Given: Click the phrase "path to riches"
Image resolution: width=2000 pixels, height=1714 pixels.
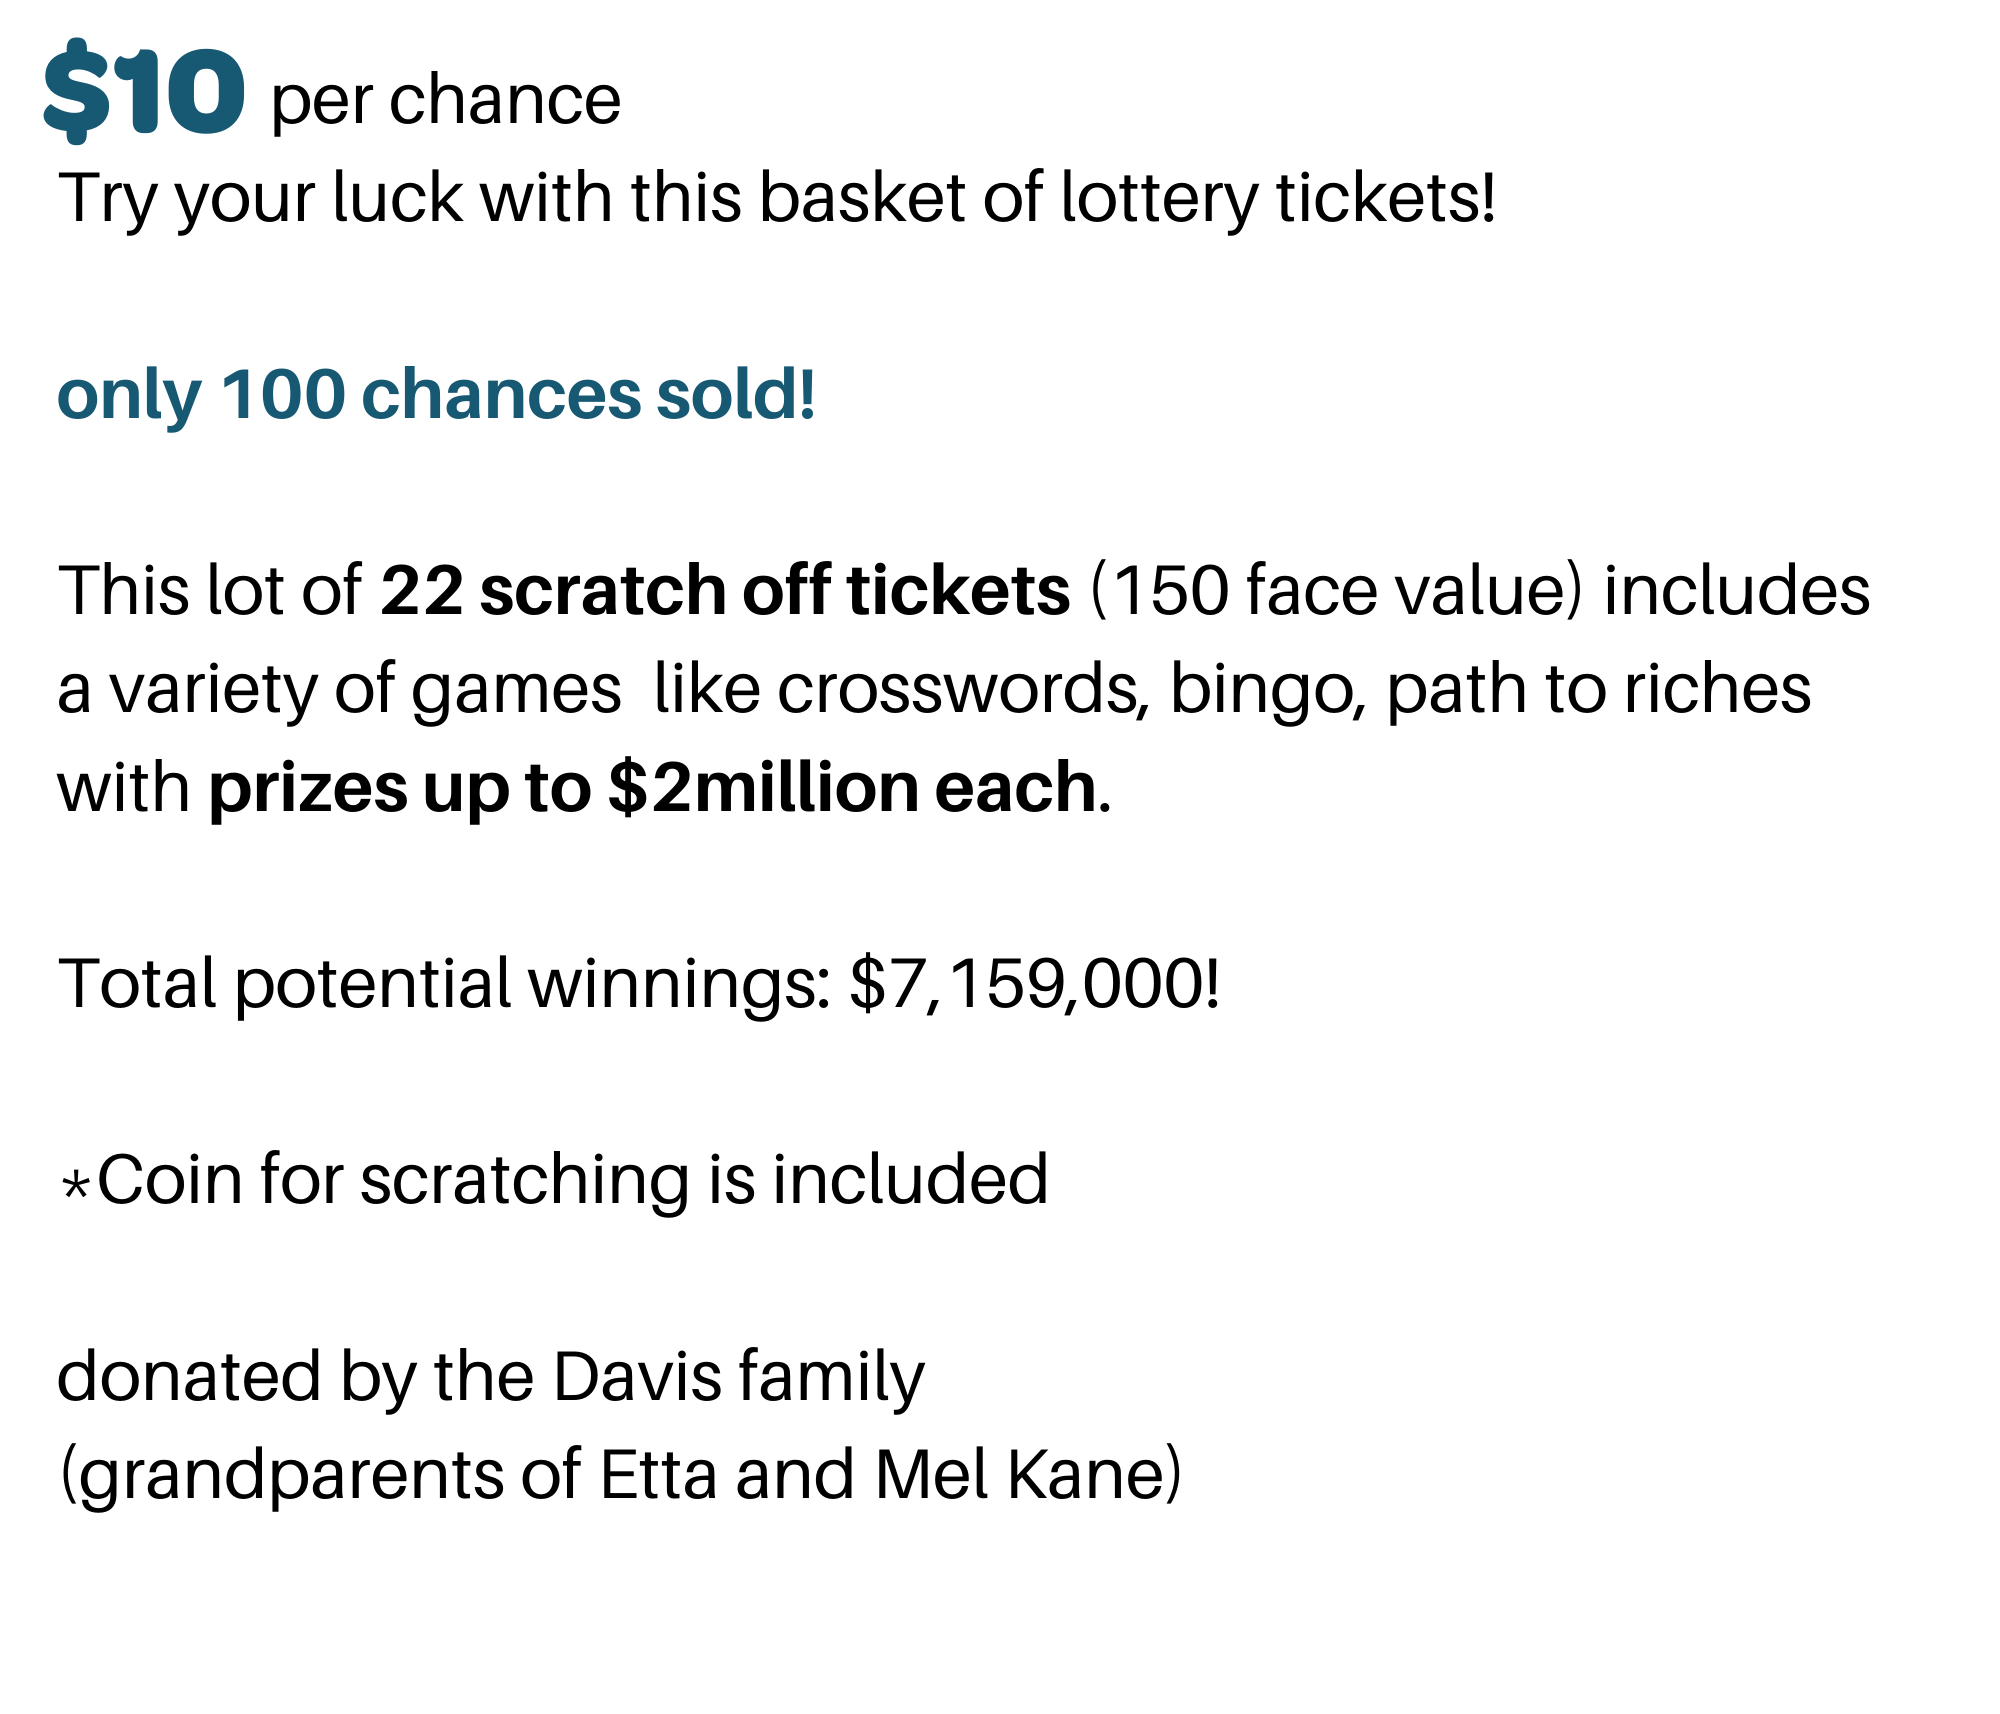Looking at the screenshot, I should pos(1598,689).
